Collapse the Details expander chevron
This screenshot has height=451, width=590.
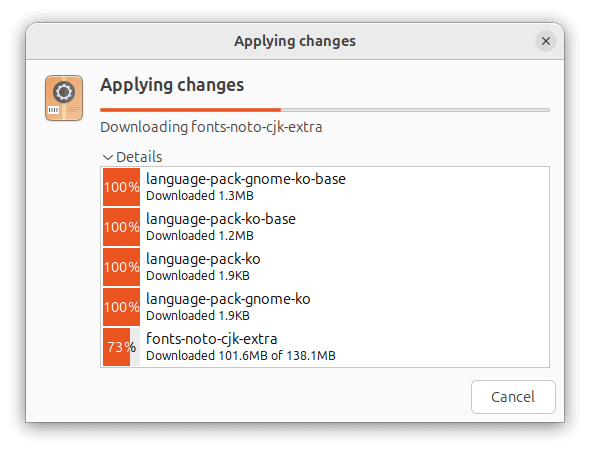[x=108, y=157]
